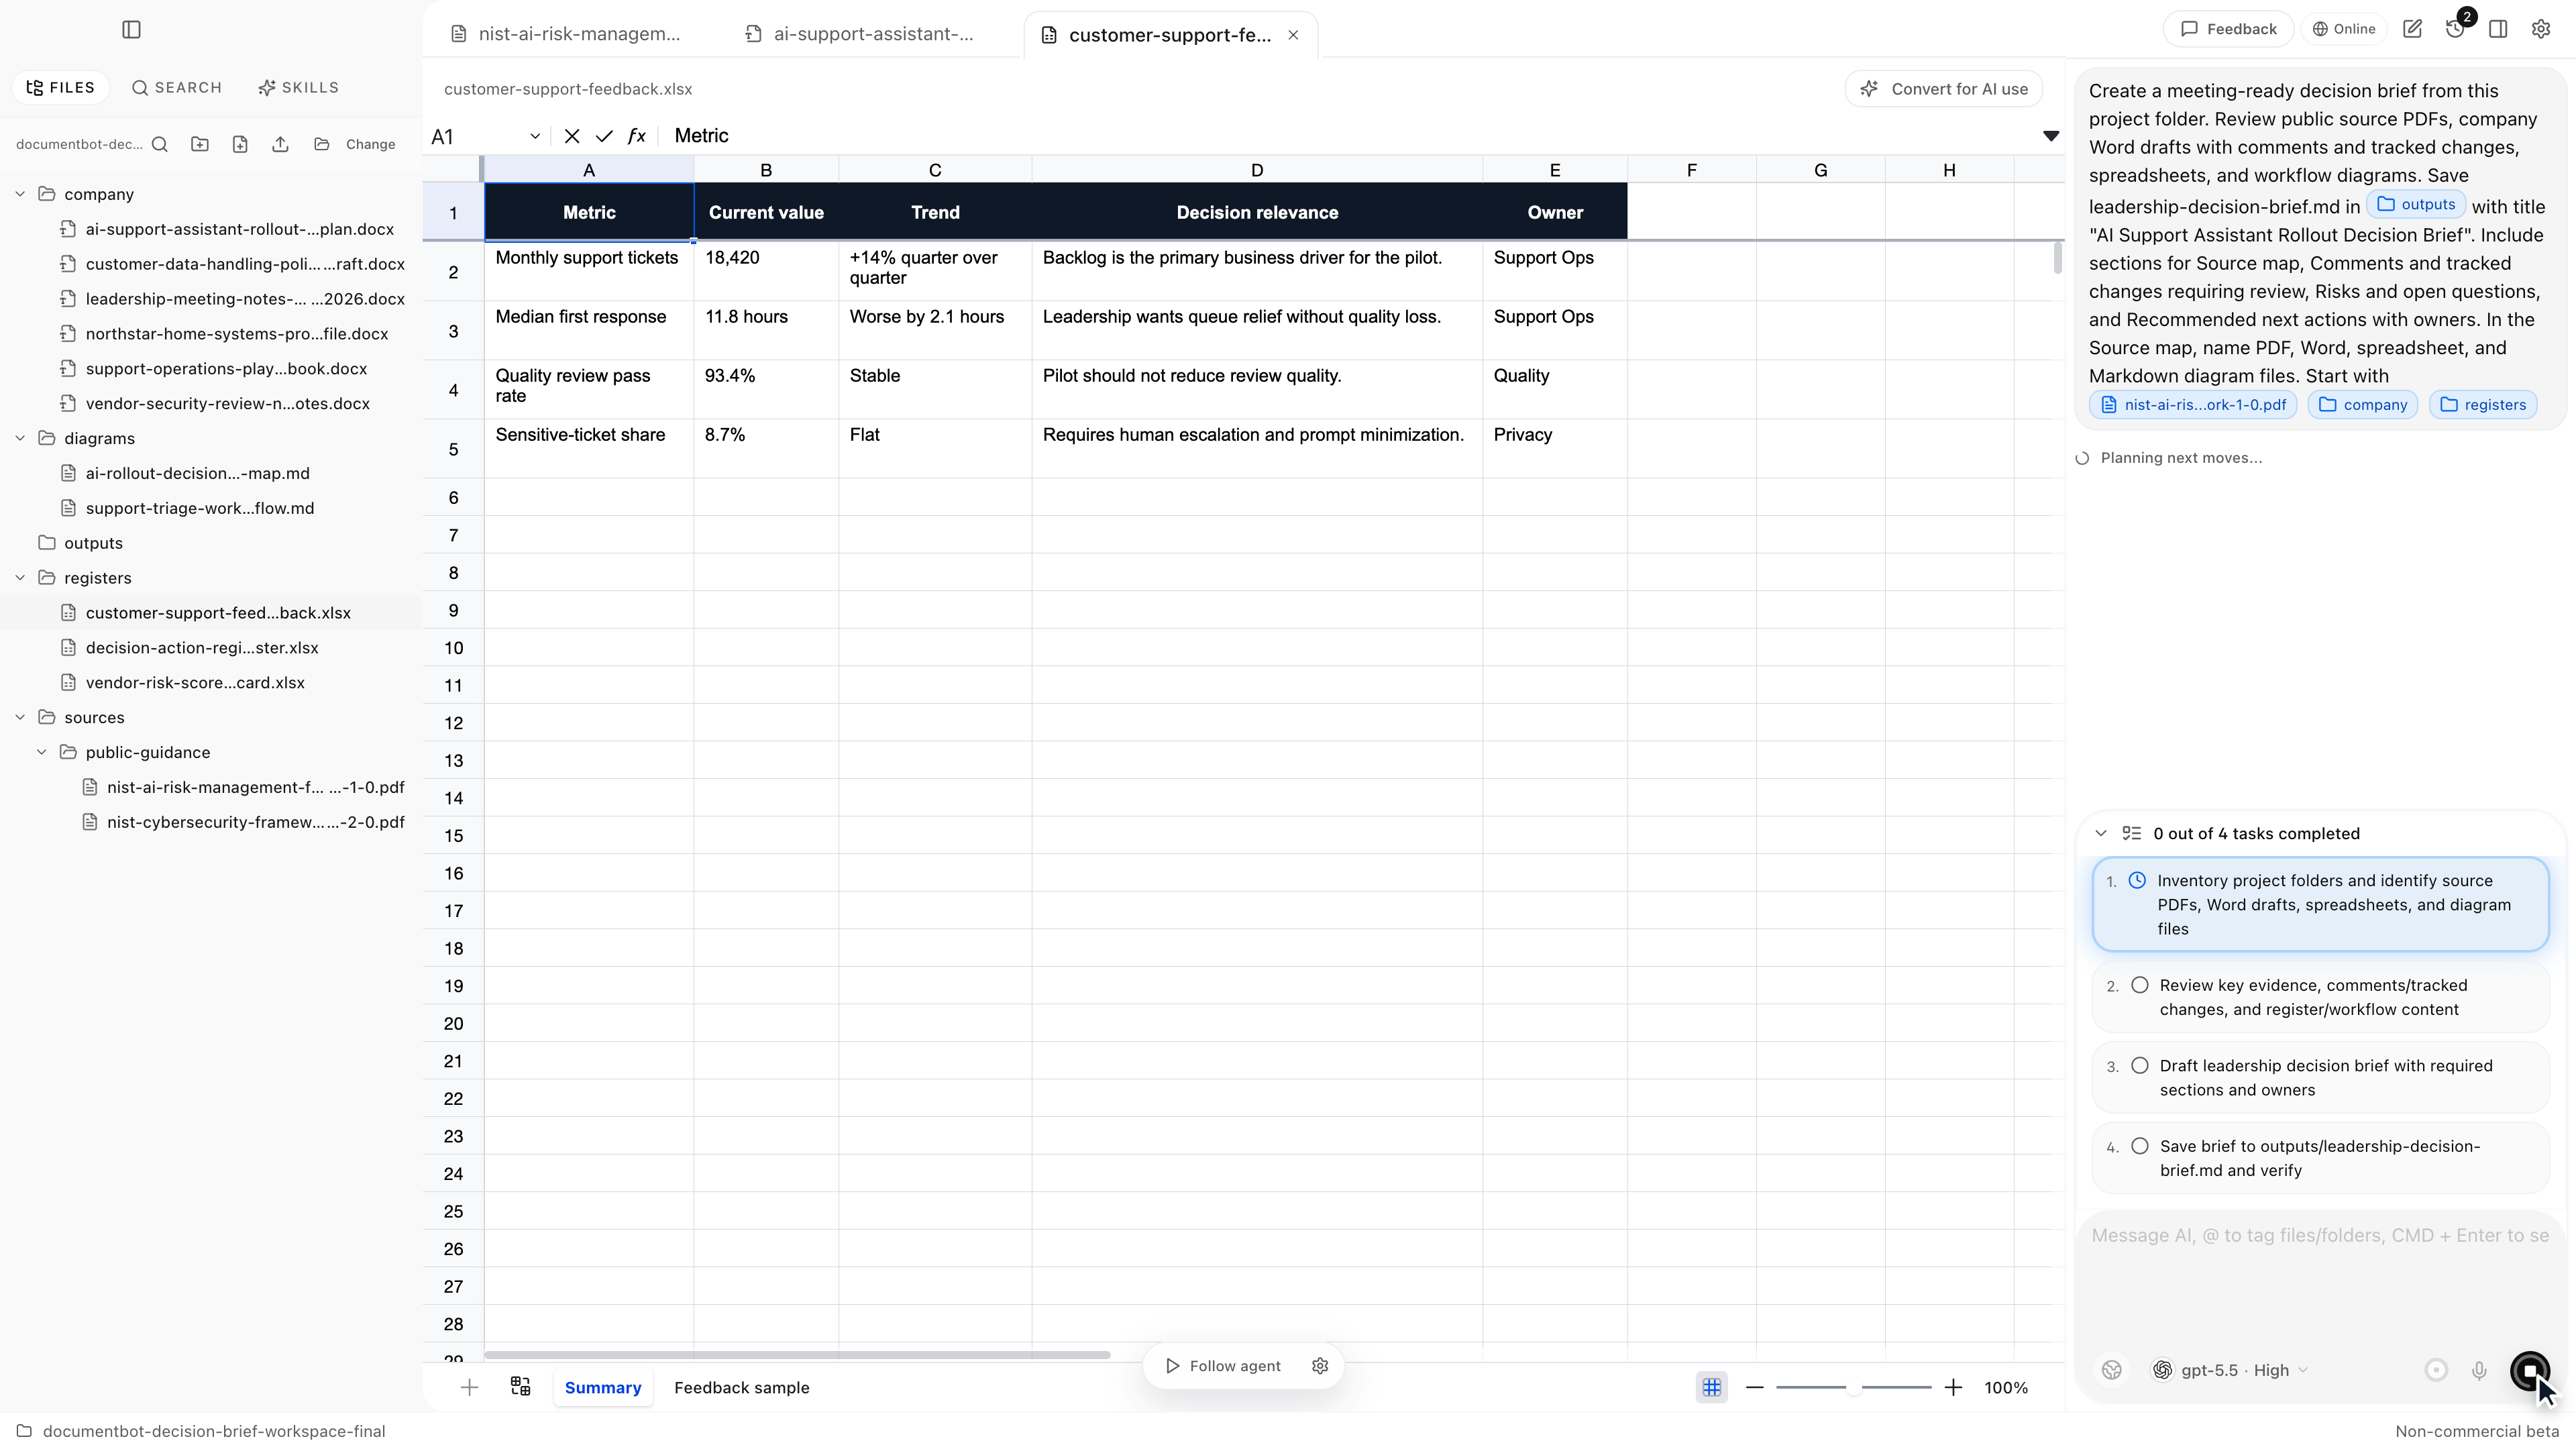Select cell with value 18,420
The height and width of the screenshot is (1449, 2576).
pos(766,271)
